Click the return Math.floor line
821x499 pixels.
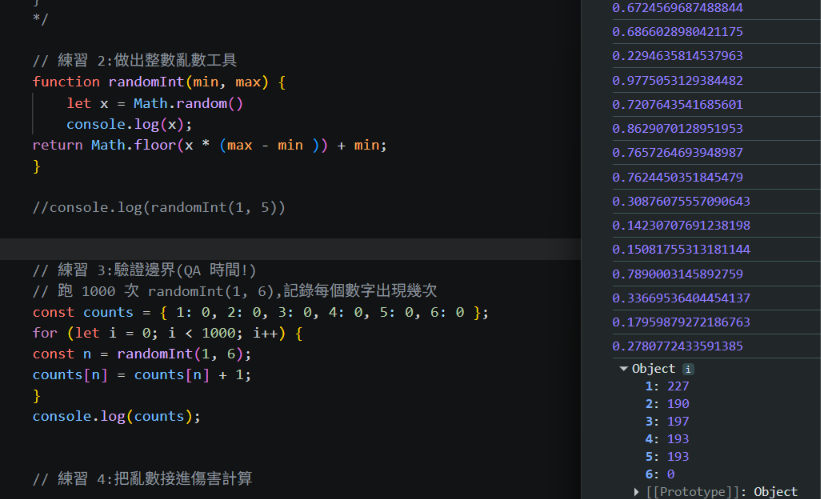coord(209,145)
